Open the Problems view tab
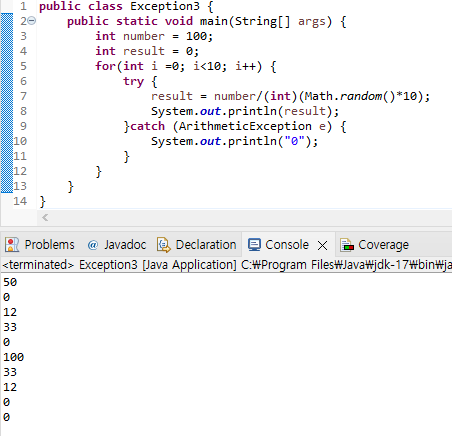Screen dimensions: 452x436 (x=40, y=245)
